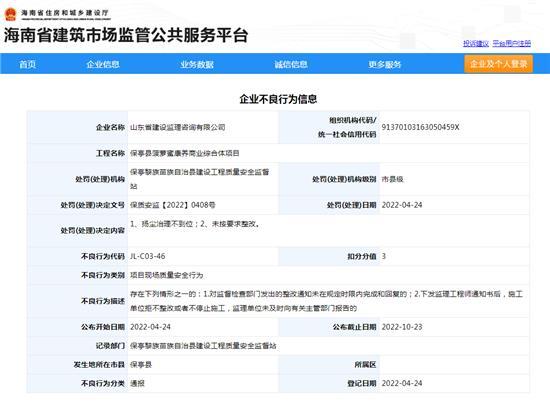550x407 pixels.
Task: Open the 诚信信息 navigation tab
Action: [x=291, y=64]
